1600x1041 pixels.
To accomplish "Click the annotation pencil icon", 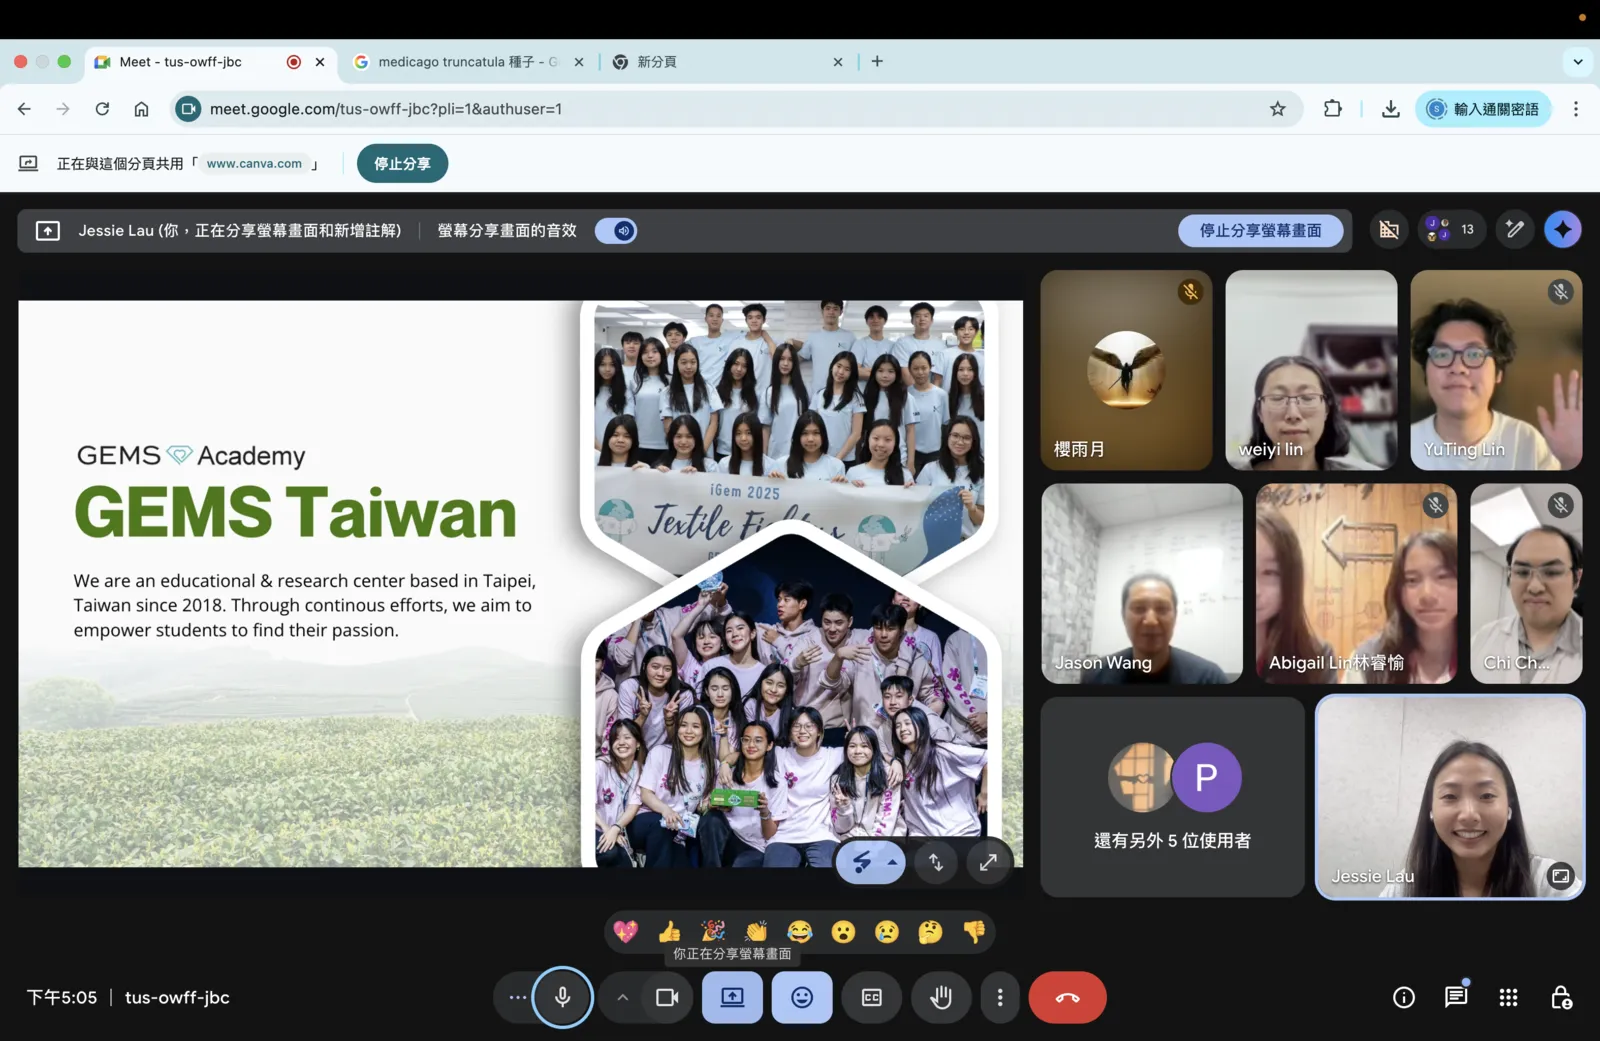I will pyautogui.click(x=1515, y=229).
